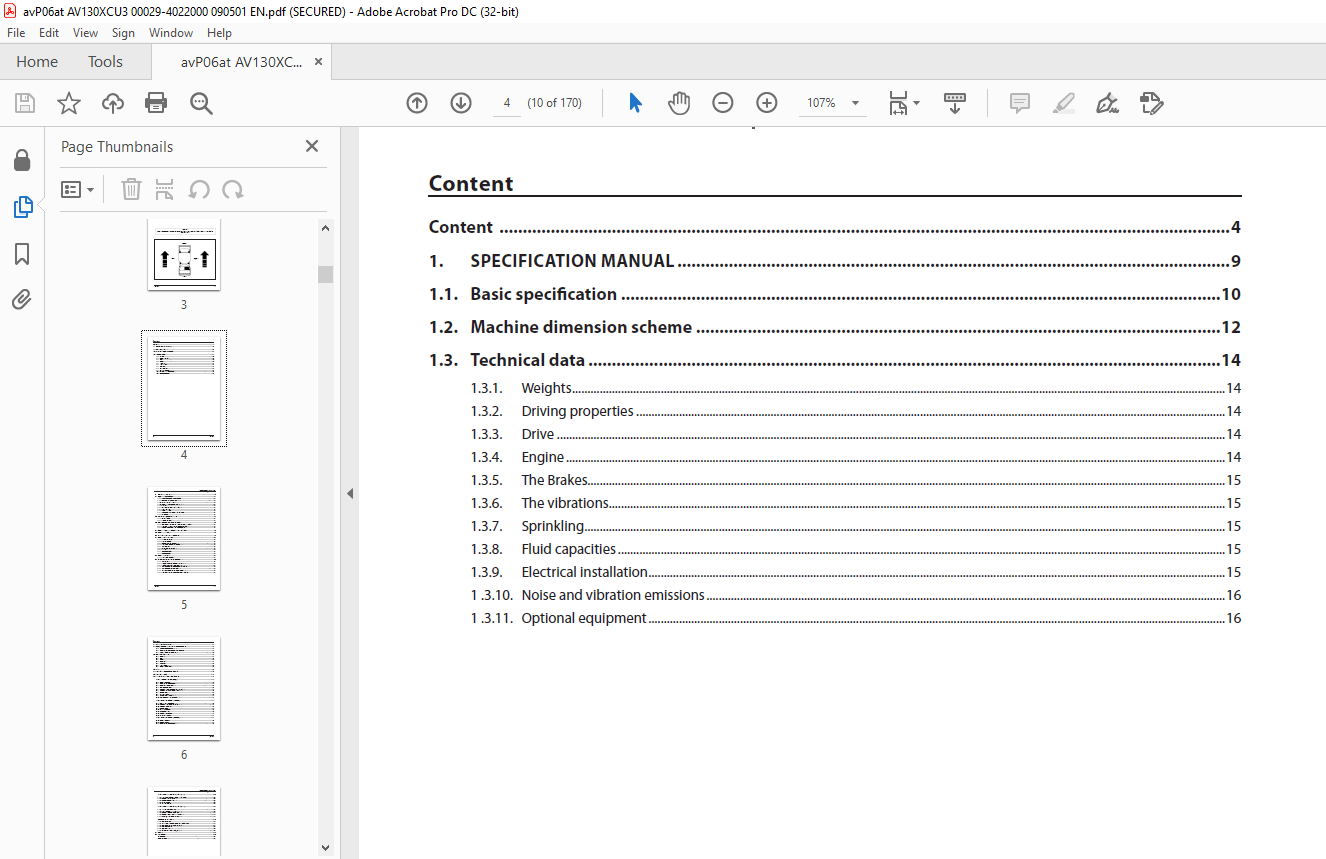This screenshot has height=859, width=1326.
Task: Open the Bookmarks panel icon
Action: [22, 254]
